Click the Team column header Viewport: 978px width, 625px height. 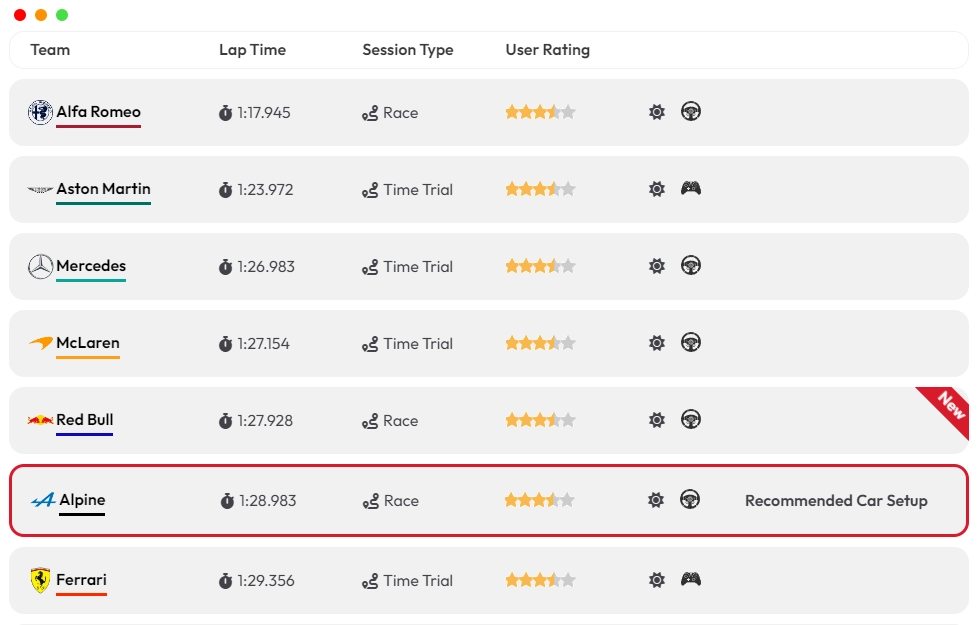50,50
